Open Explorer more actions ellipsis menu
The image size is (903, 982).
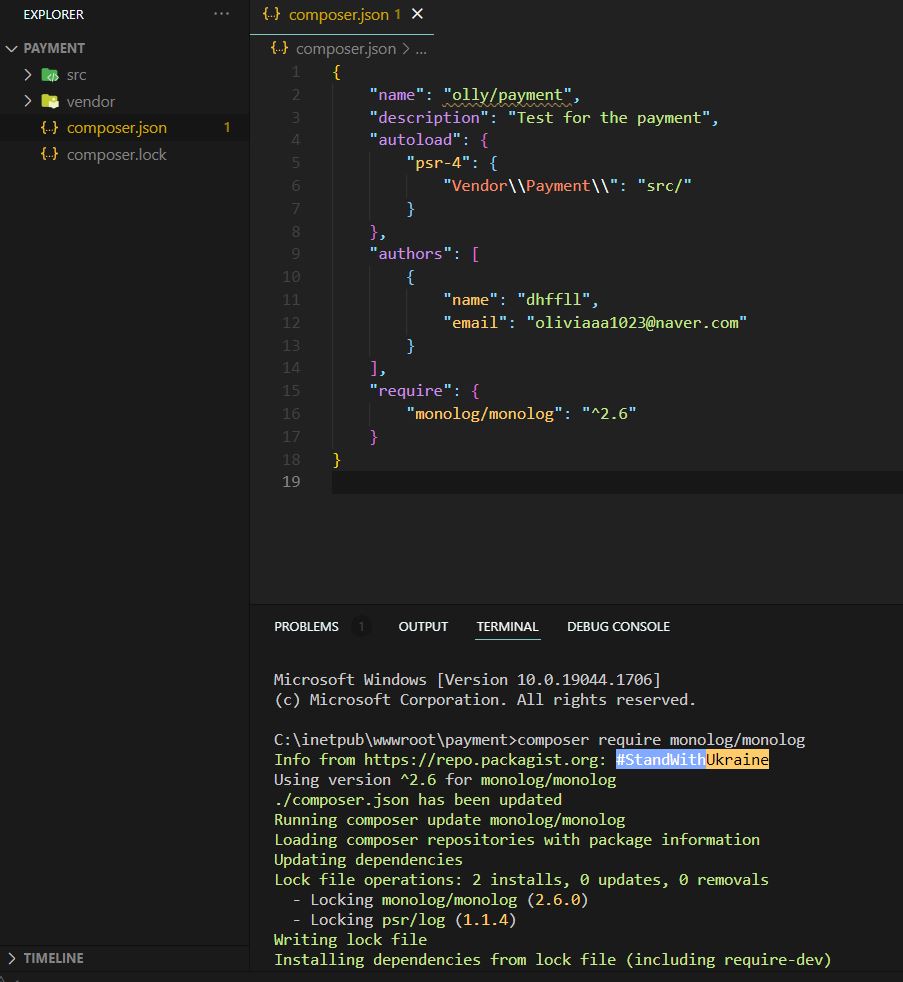[222, 14]
